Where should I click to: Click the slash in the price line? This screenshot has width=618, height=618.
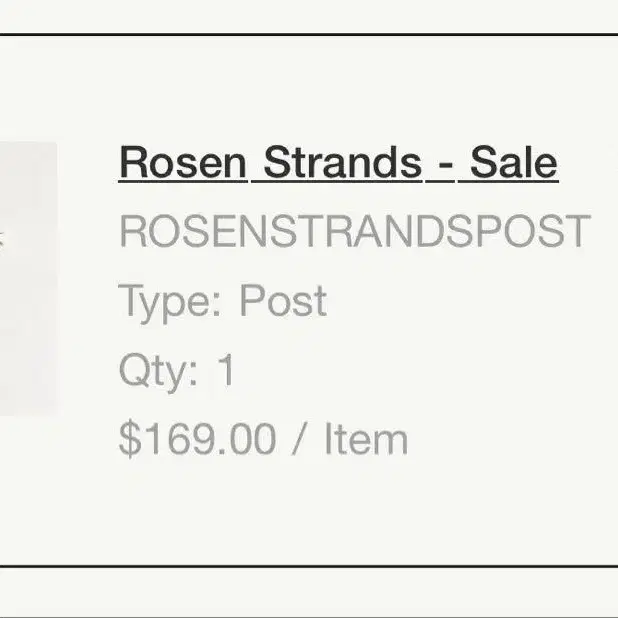(298, 440)
